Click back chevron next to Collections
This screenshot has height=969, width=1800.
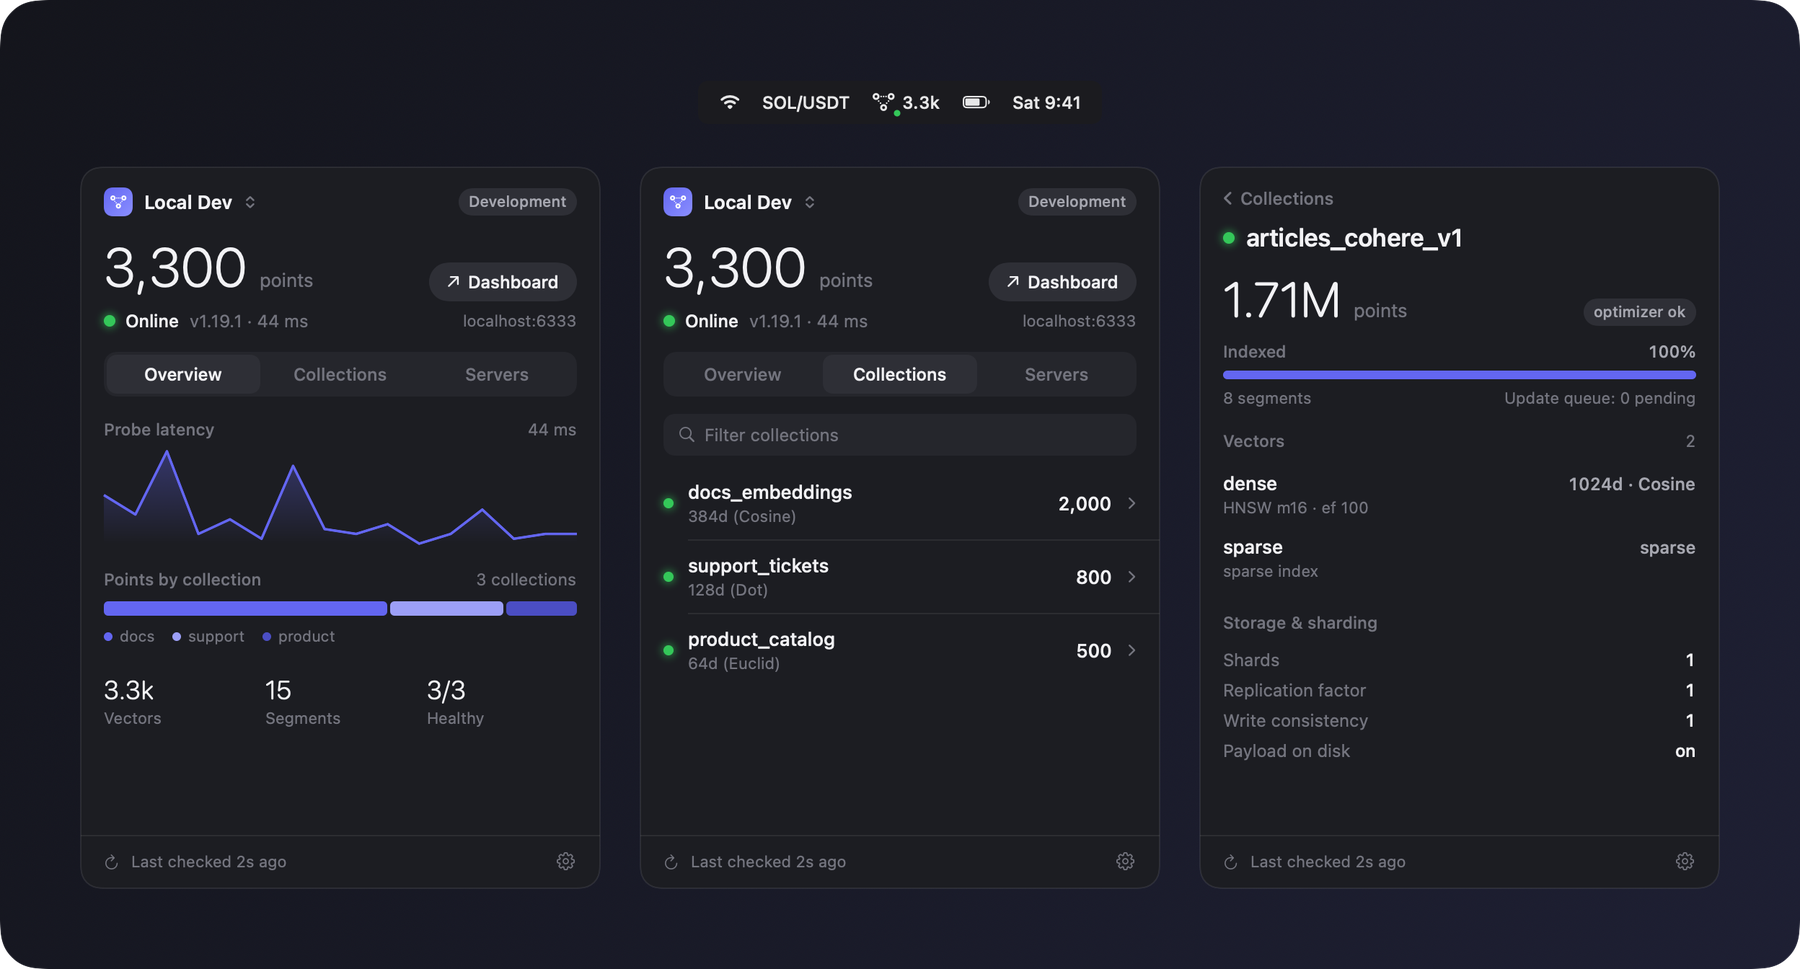click(x=1228, y=198)
